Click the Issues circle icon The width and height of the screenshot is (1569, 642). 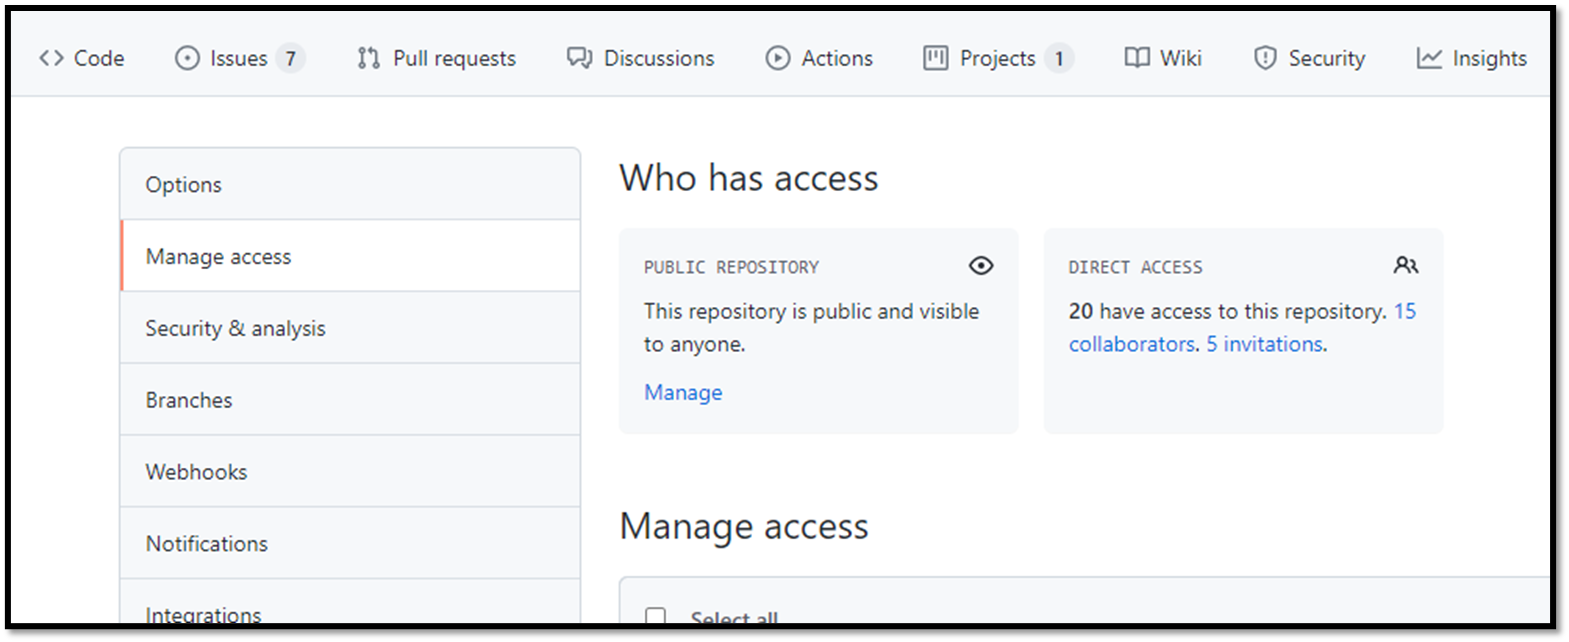click(187, 58)
